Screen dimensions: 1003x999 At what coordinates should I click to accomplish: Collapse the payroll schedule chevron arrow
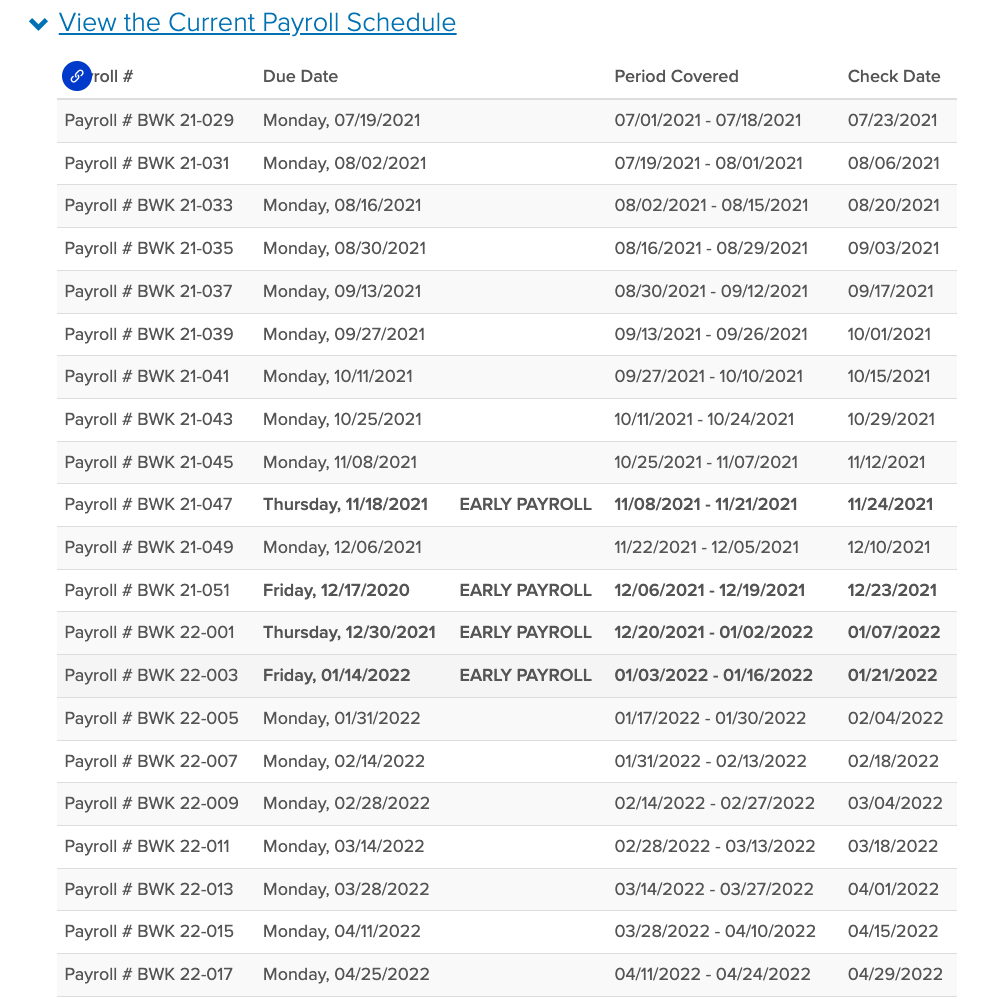click(x=39, y=24)
